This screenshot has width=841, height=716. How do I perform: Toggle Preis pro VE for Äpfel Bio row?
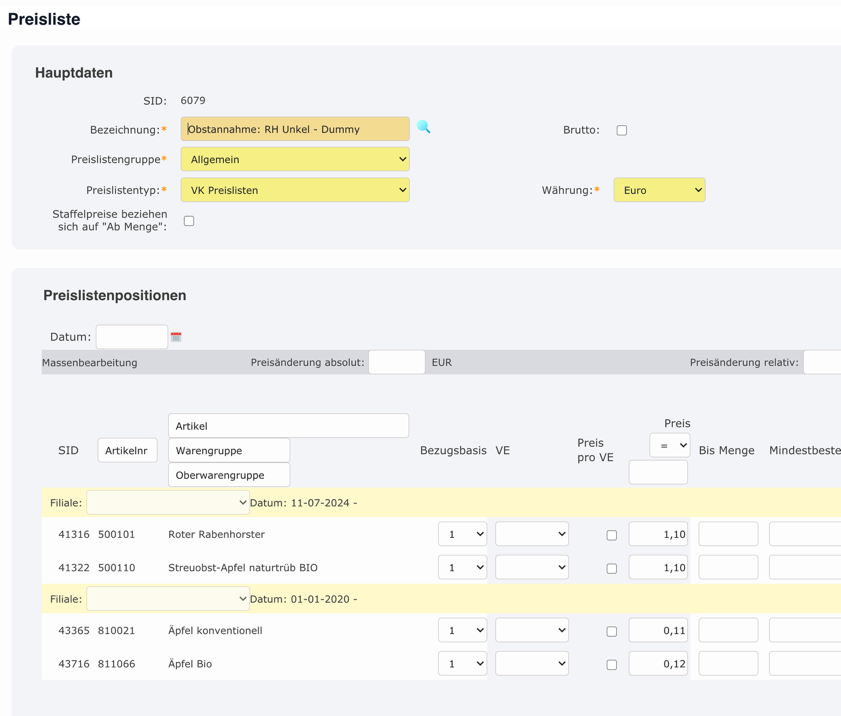tap(611, 663)
